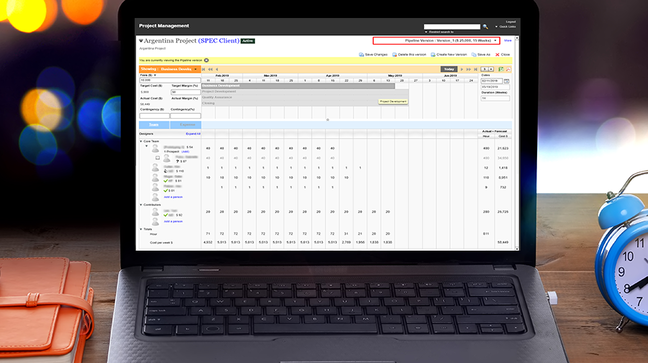Open the calendar date picker icon
Image resolution: width=648 pixels, height=363 pixels.
[x=507, y=81]
